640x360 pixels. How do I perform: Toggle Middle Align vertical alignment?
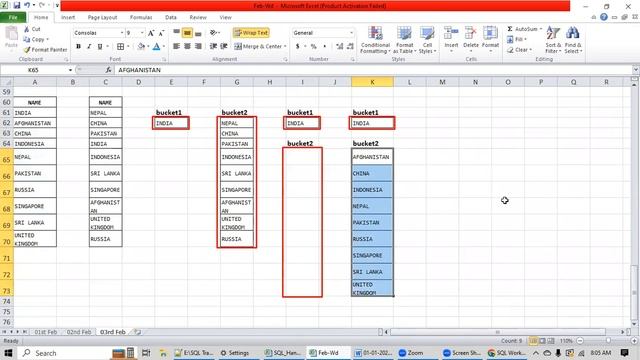pyautogui.click(x=187, y=33)
